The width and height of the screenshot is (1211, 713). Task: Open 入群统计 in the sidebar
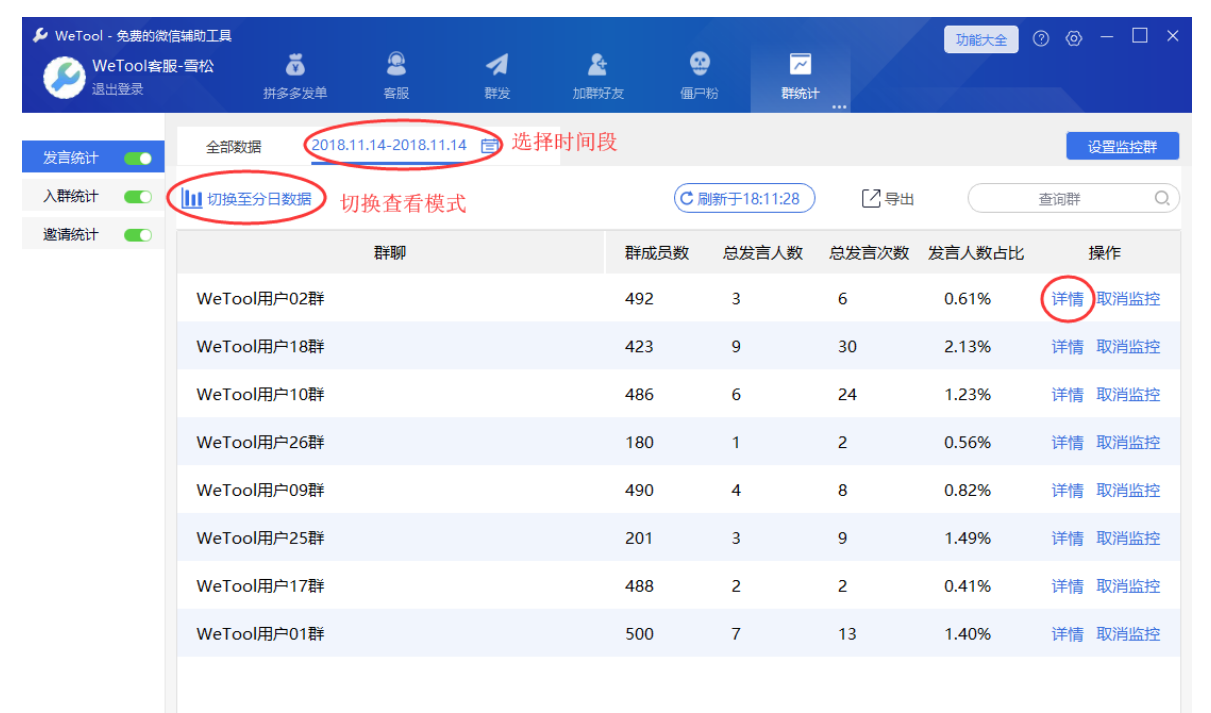tap(70, 197)
